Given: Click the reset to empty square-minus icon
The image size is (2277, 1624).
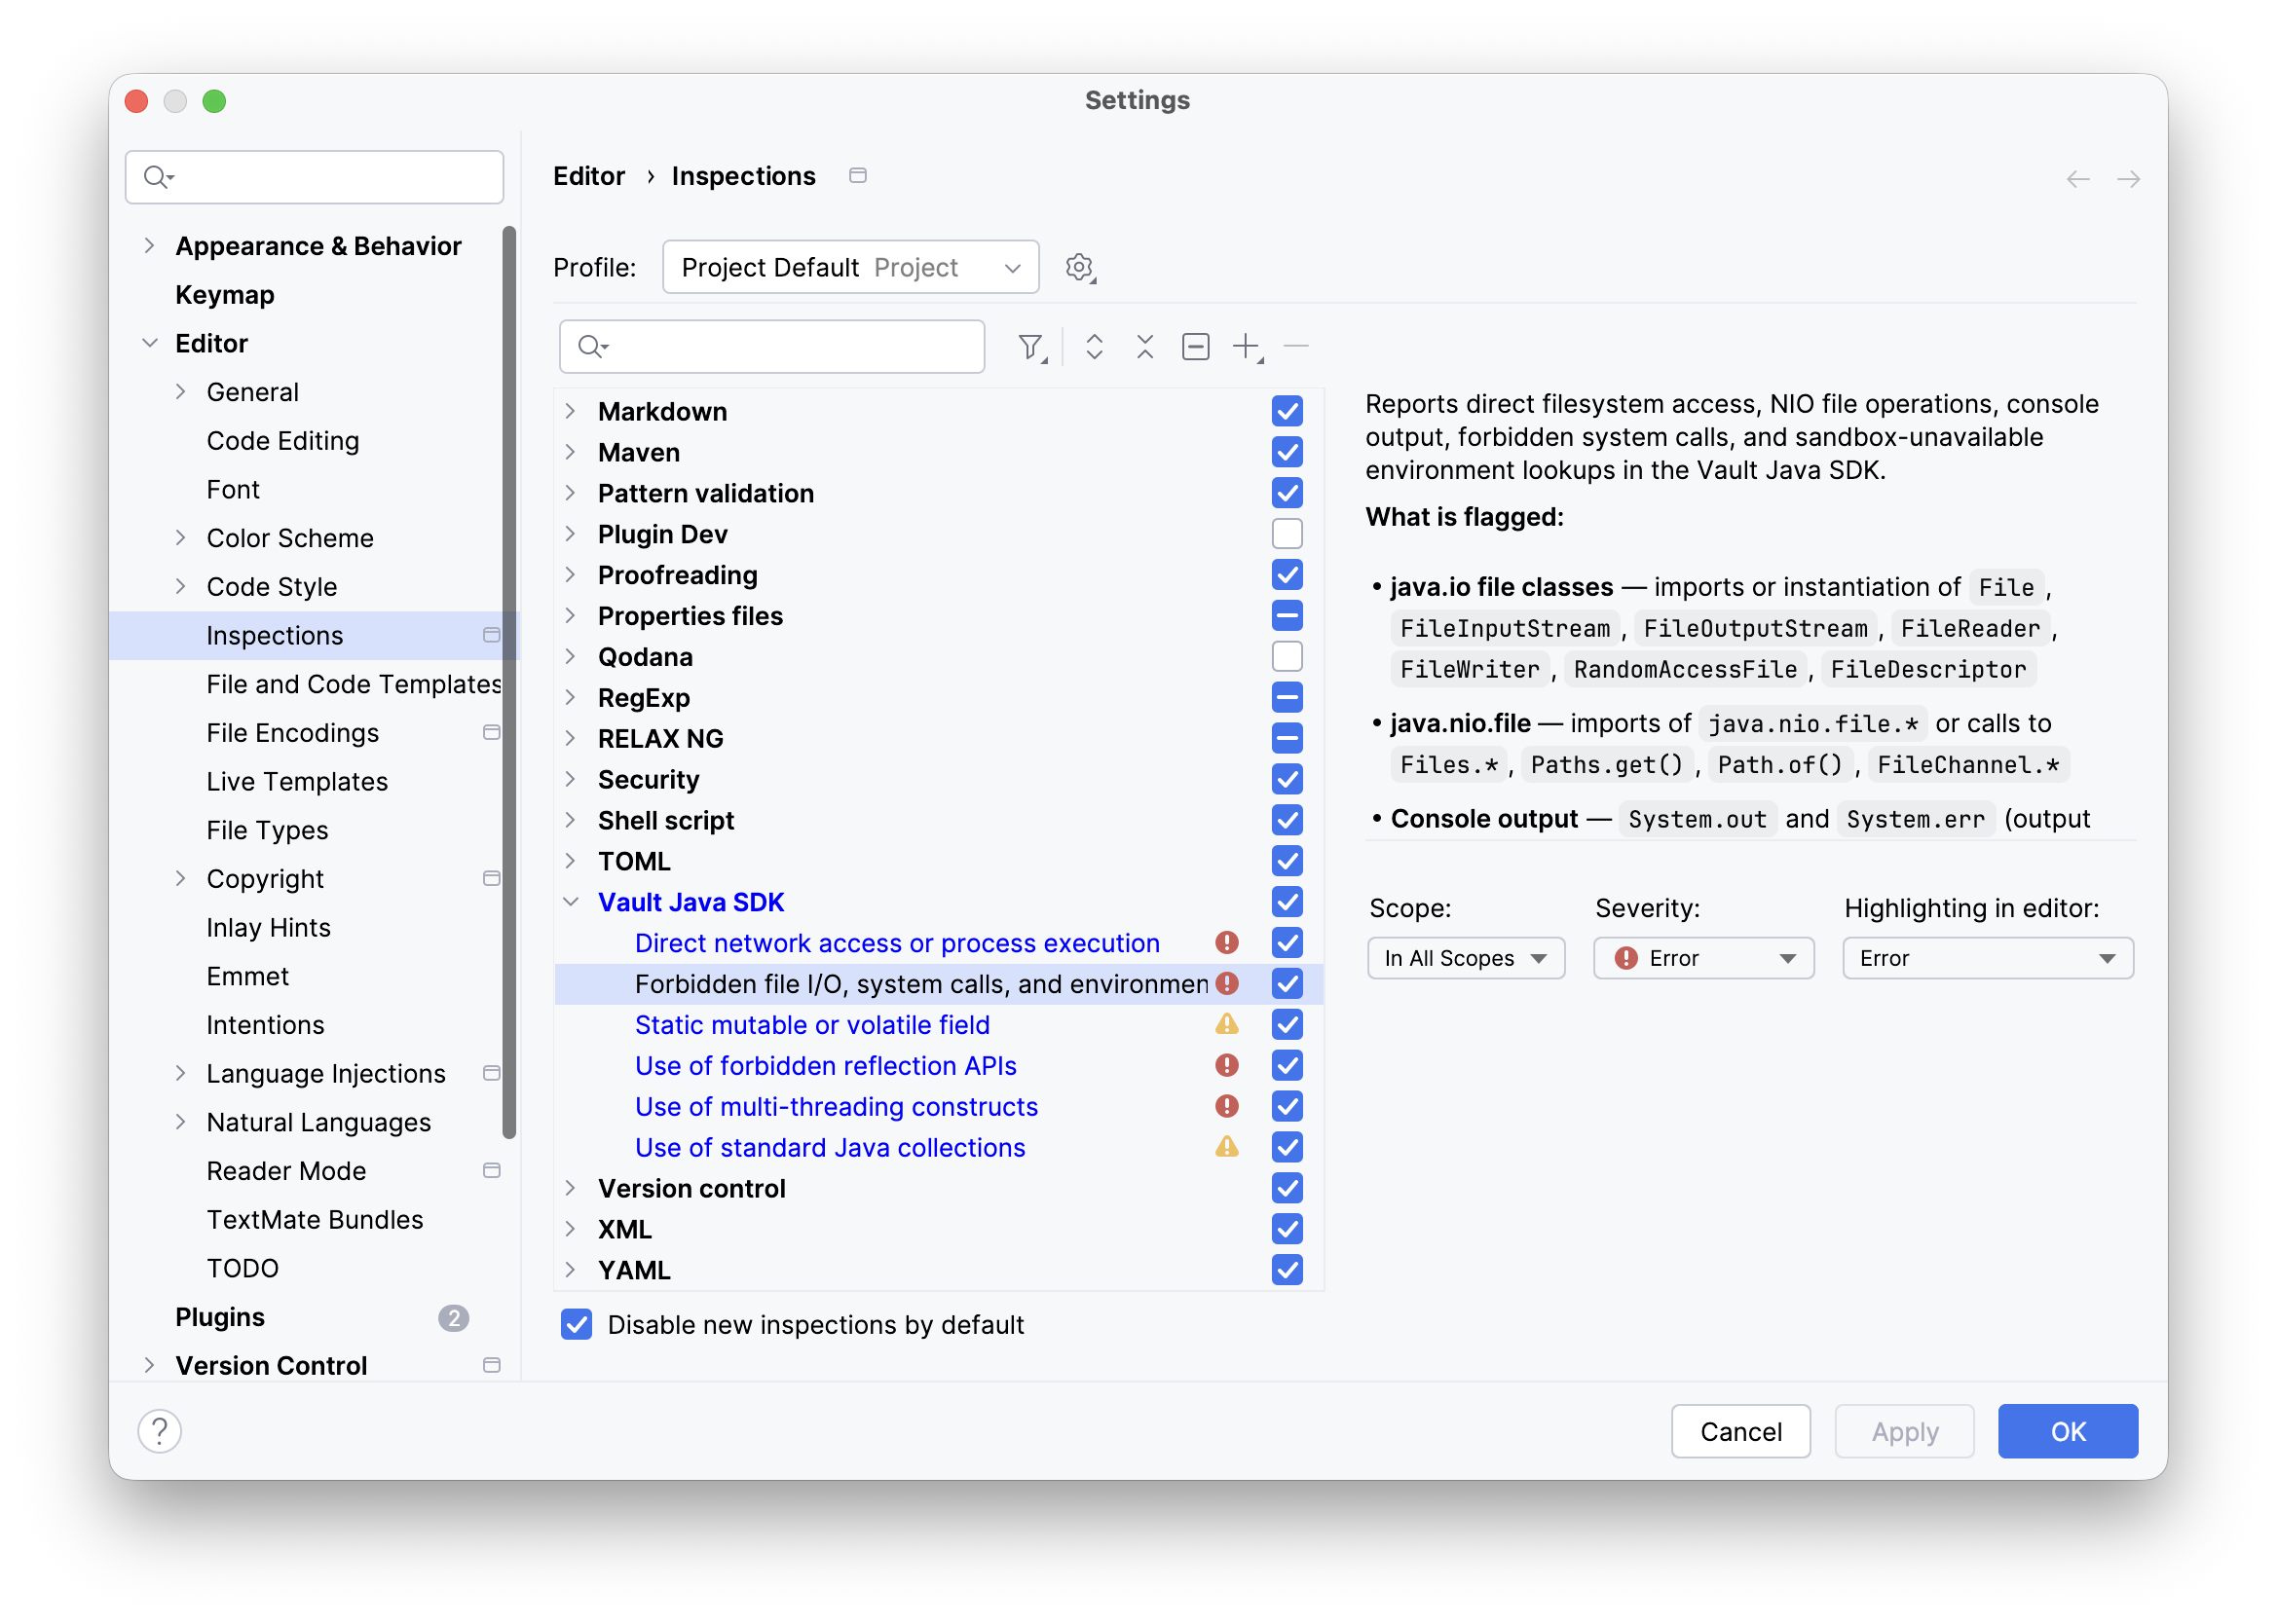Looking at the screenshot, I should 1196,347.
